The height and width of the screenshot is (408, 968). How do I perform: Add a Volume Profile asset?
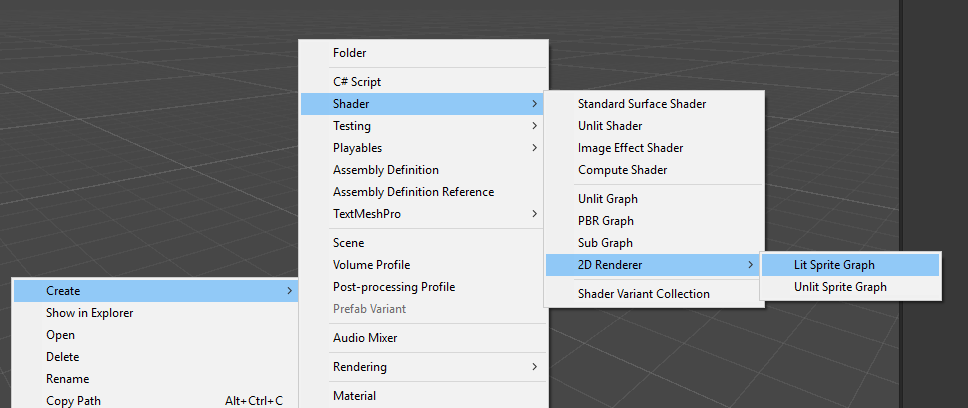coord(371,265)
